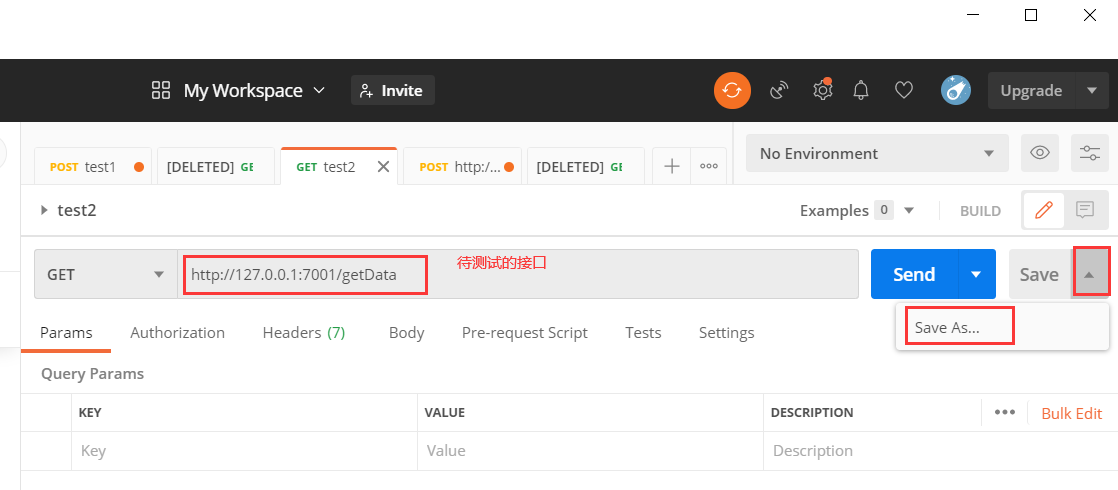
Task: Click the VALUE column header
Action: [444, 412]
